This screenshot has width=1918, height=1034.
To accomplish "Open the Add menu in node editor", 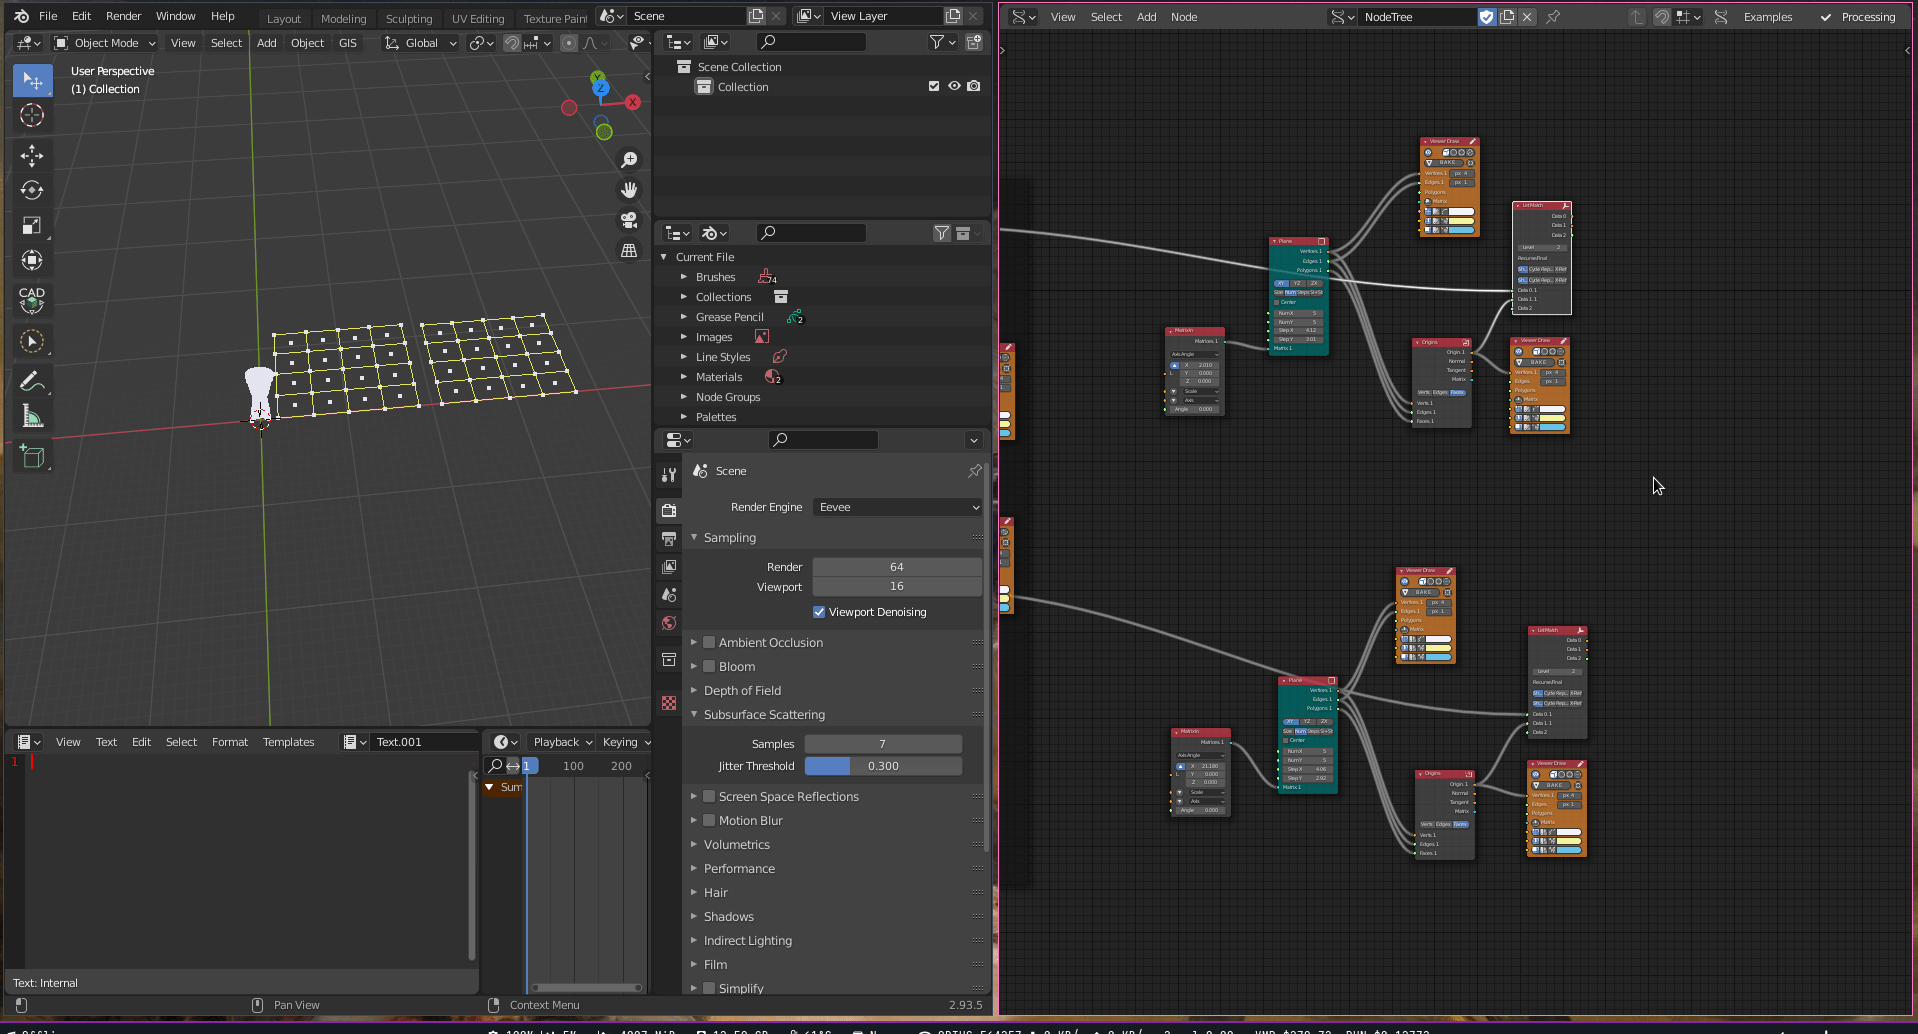I will pos(1146,17).
